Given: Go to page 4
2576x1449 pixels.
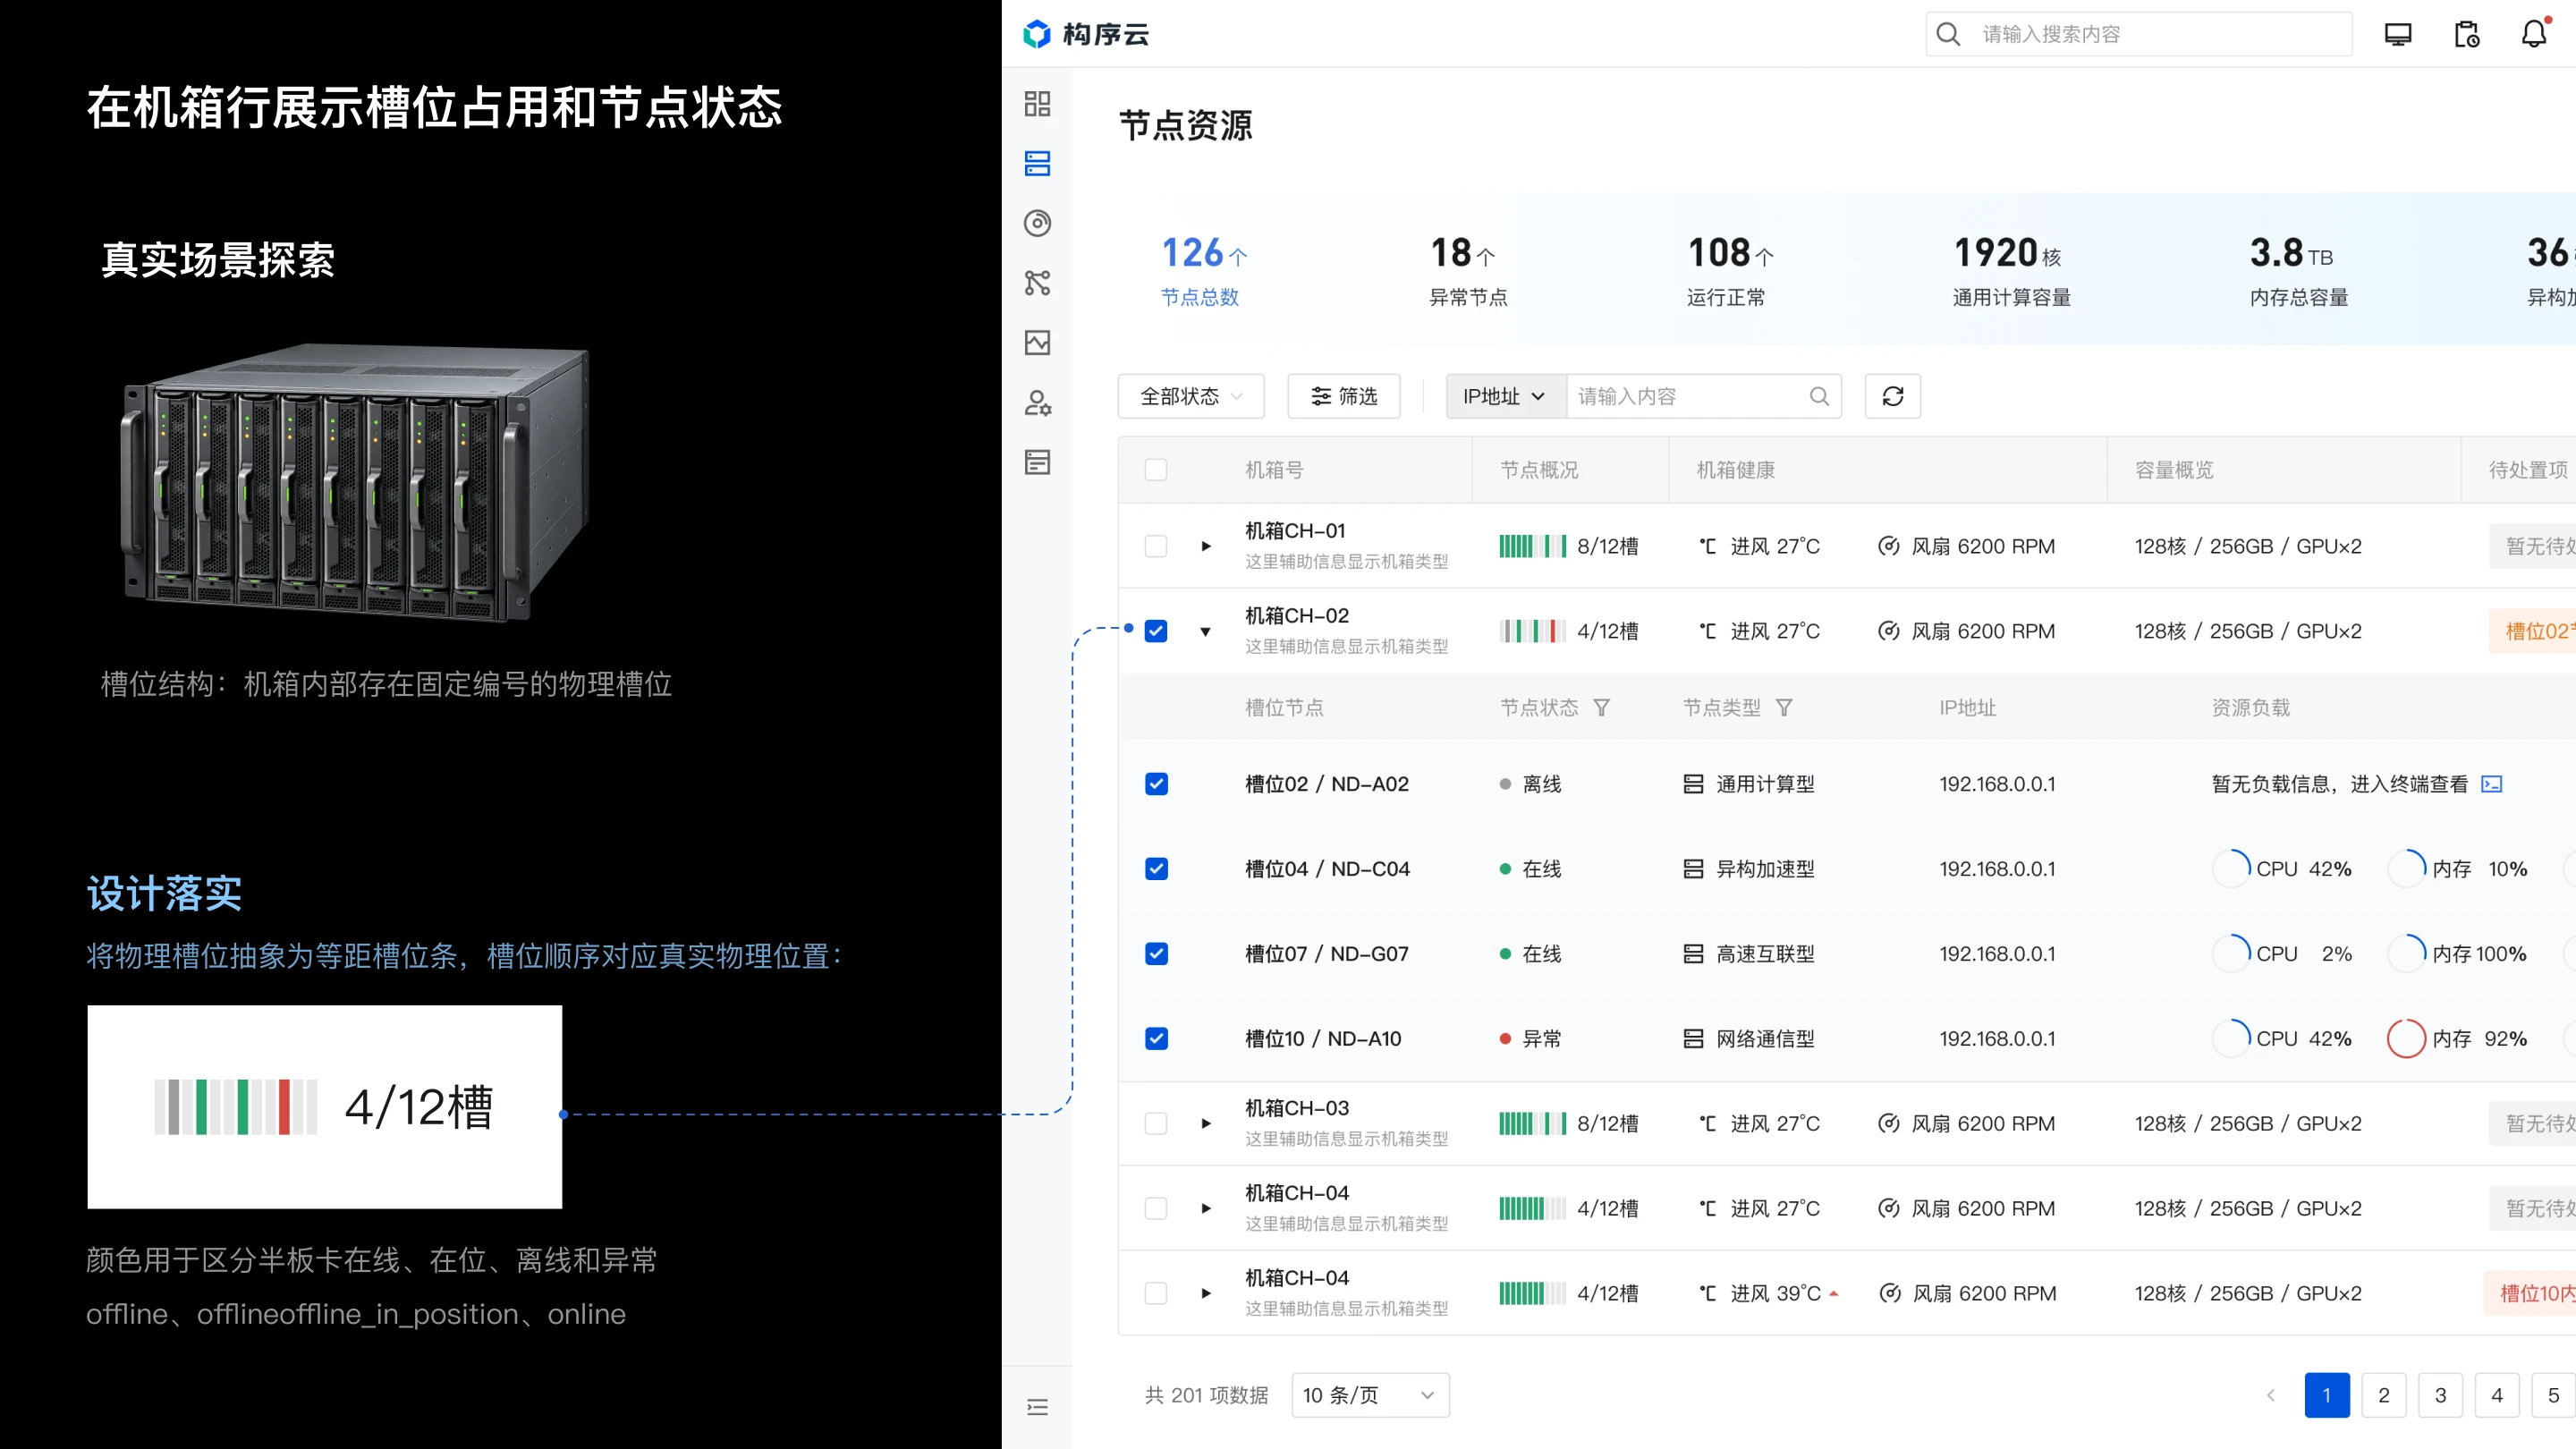Looking at the screenshot, I should pos(2497,1395).
